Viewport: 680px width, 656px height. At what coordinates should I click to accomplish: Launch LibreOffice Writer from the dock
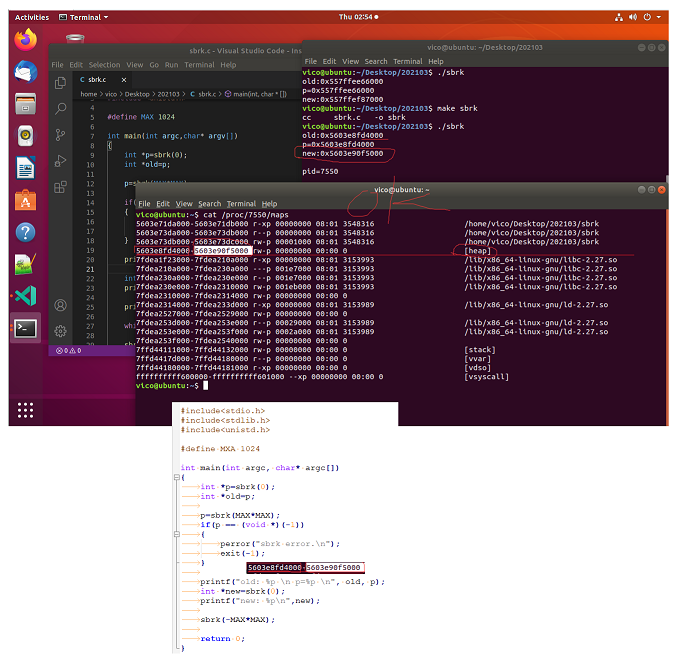point(26,168)
